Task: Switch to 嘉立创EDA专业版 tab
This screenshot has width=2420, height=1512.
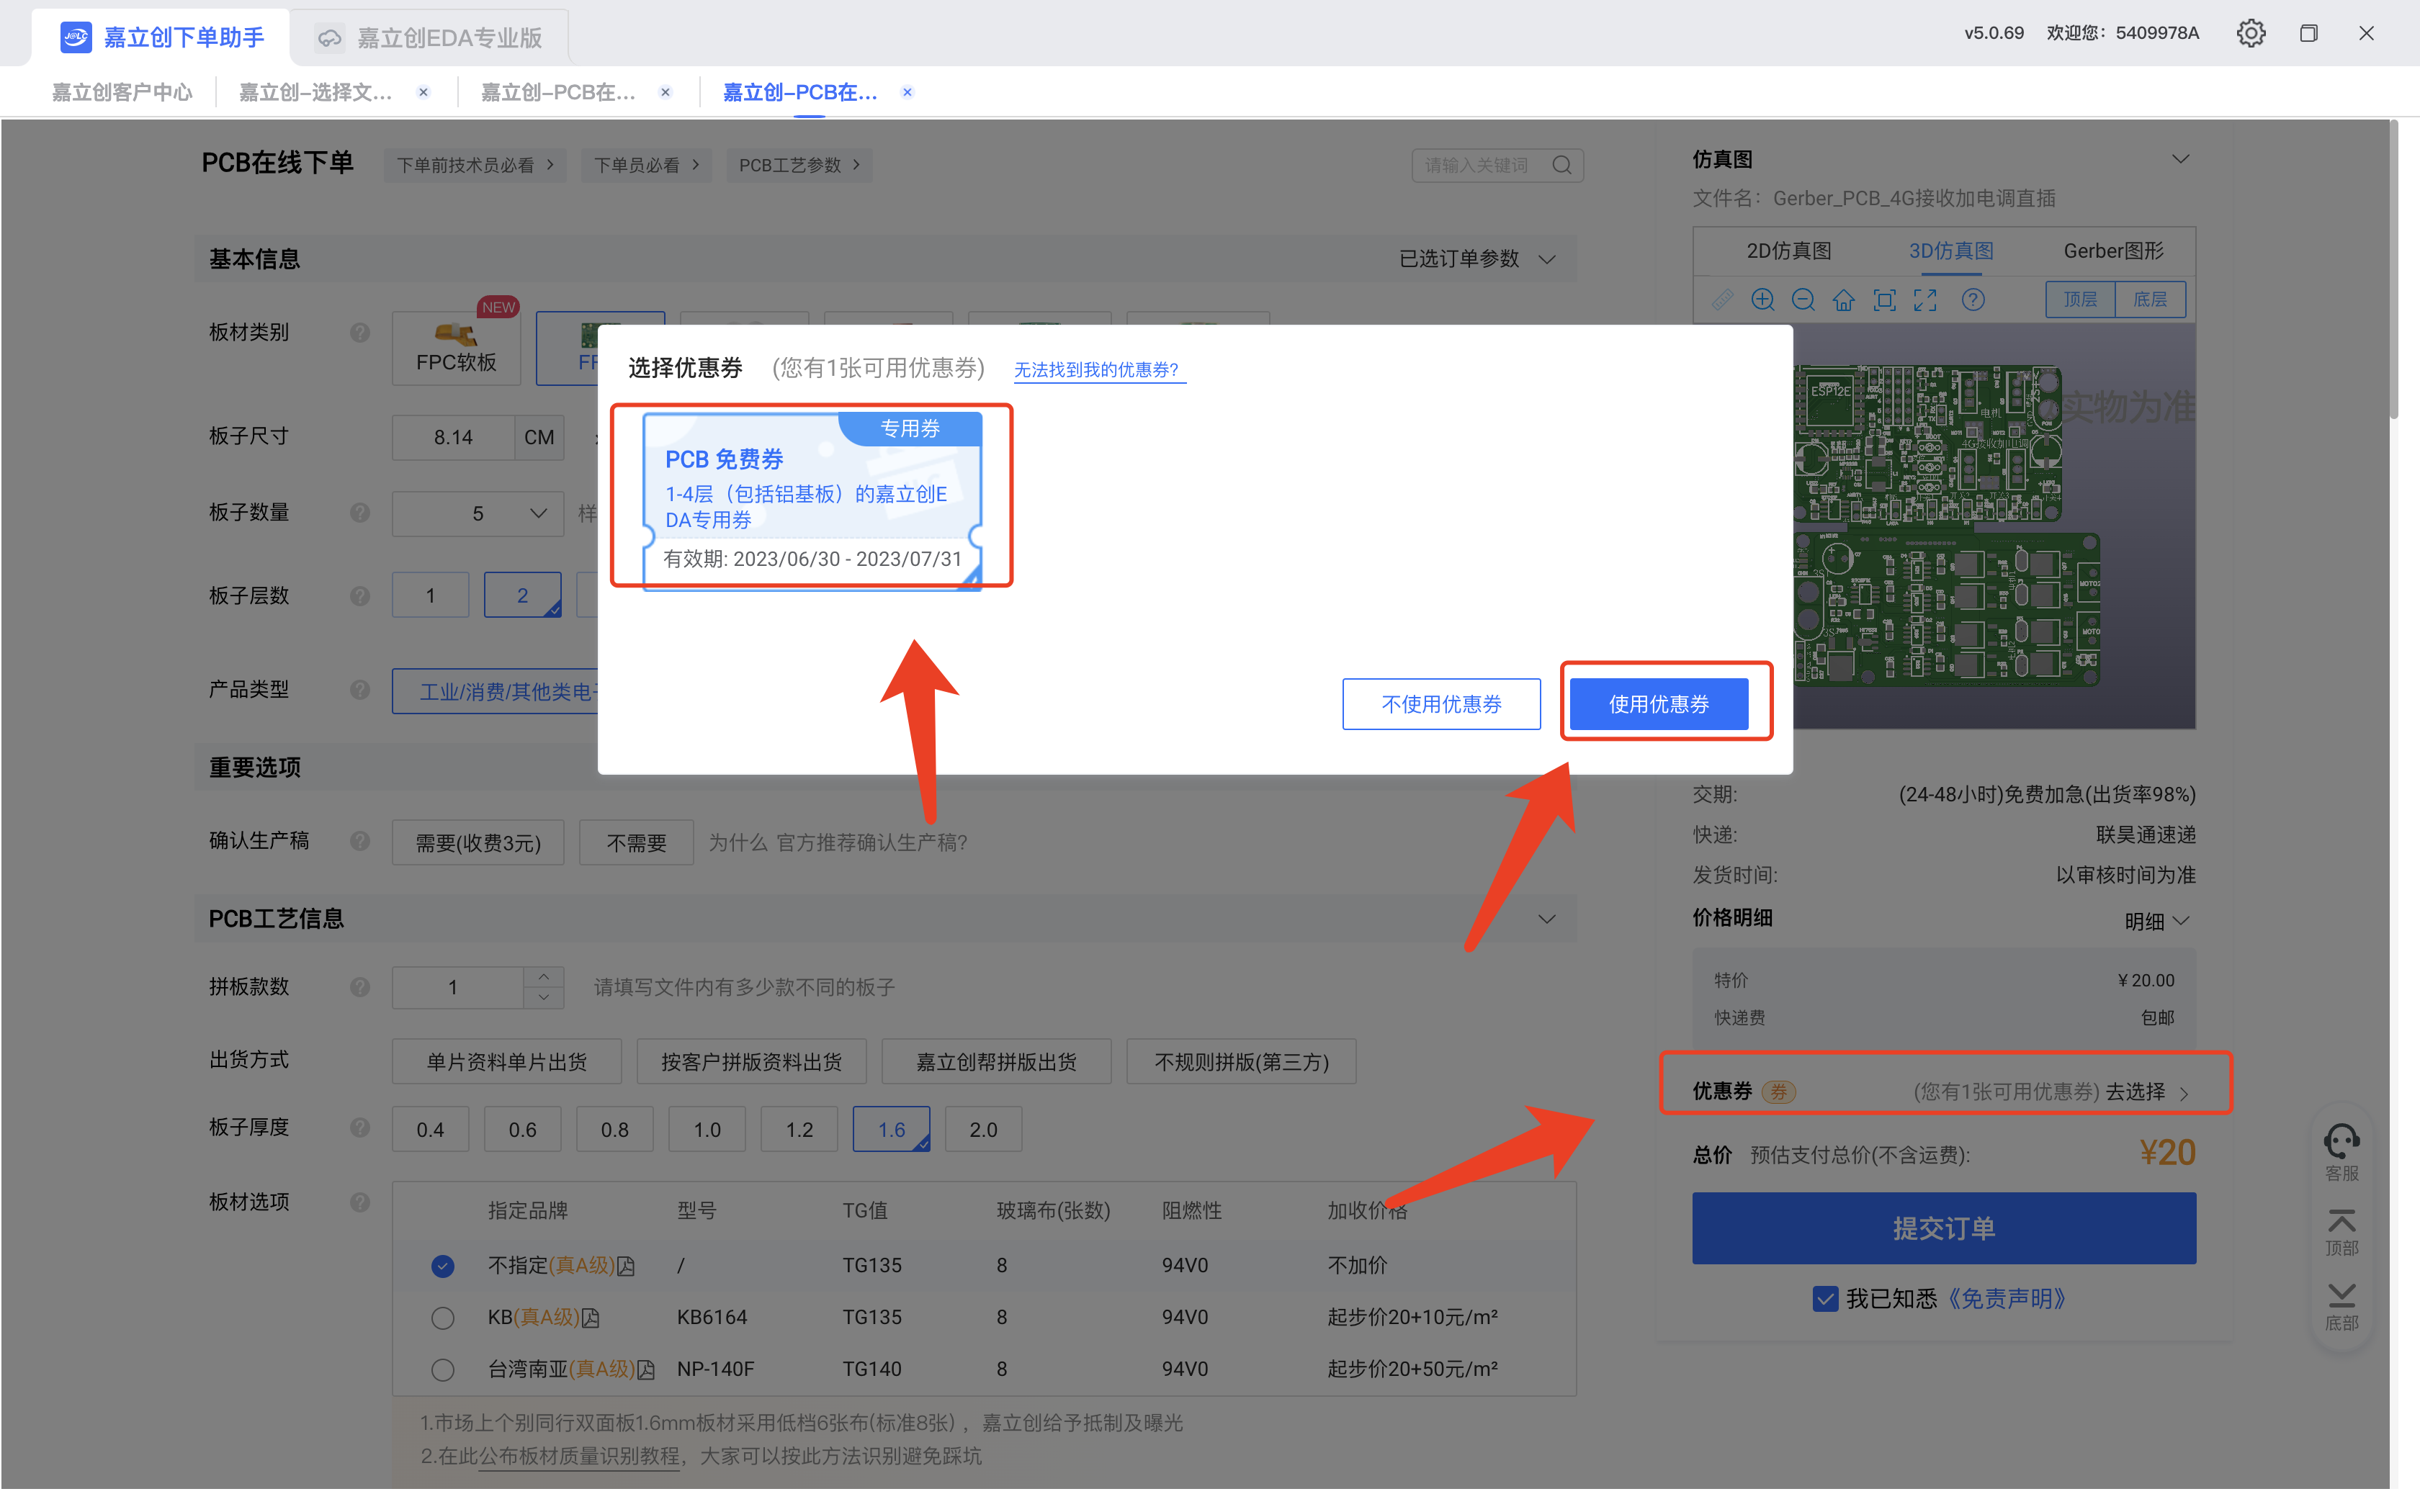Action: point(430,38)
